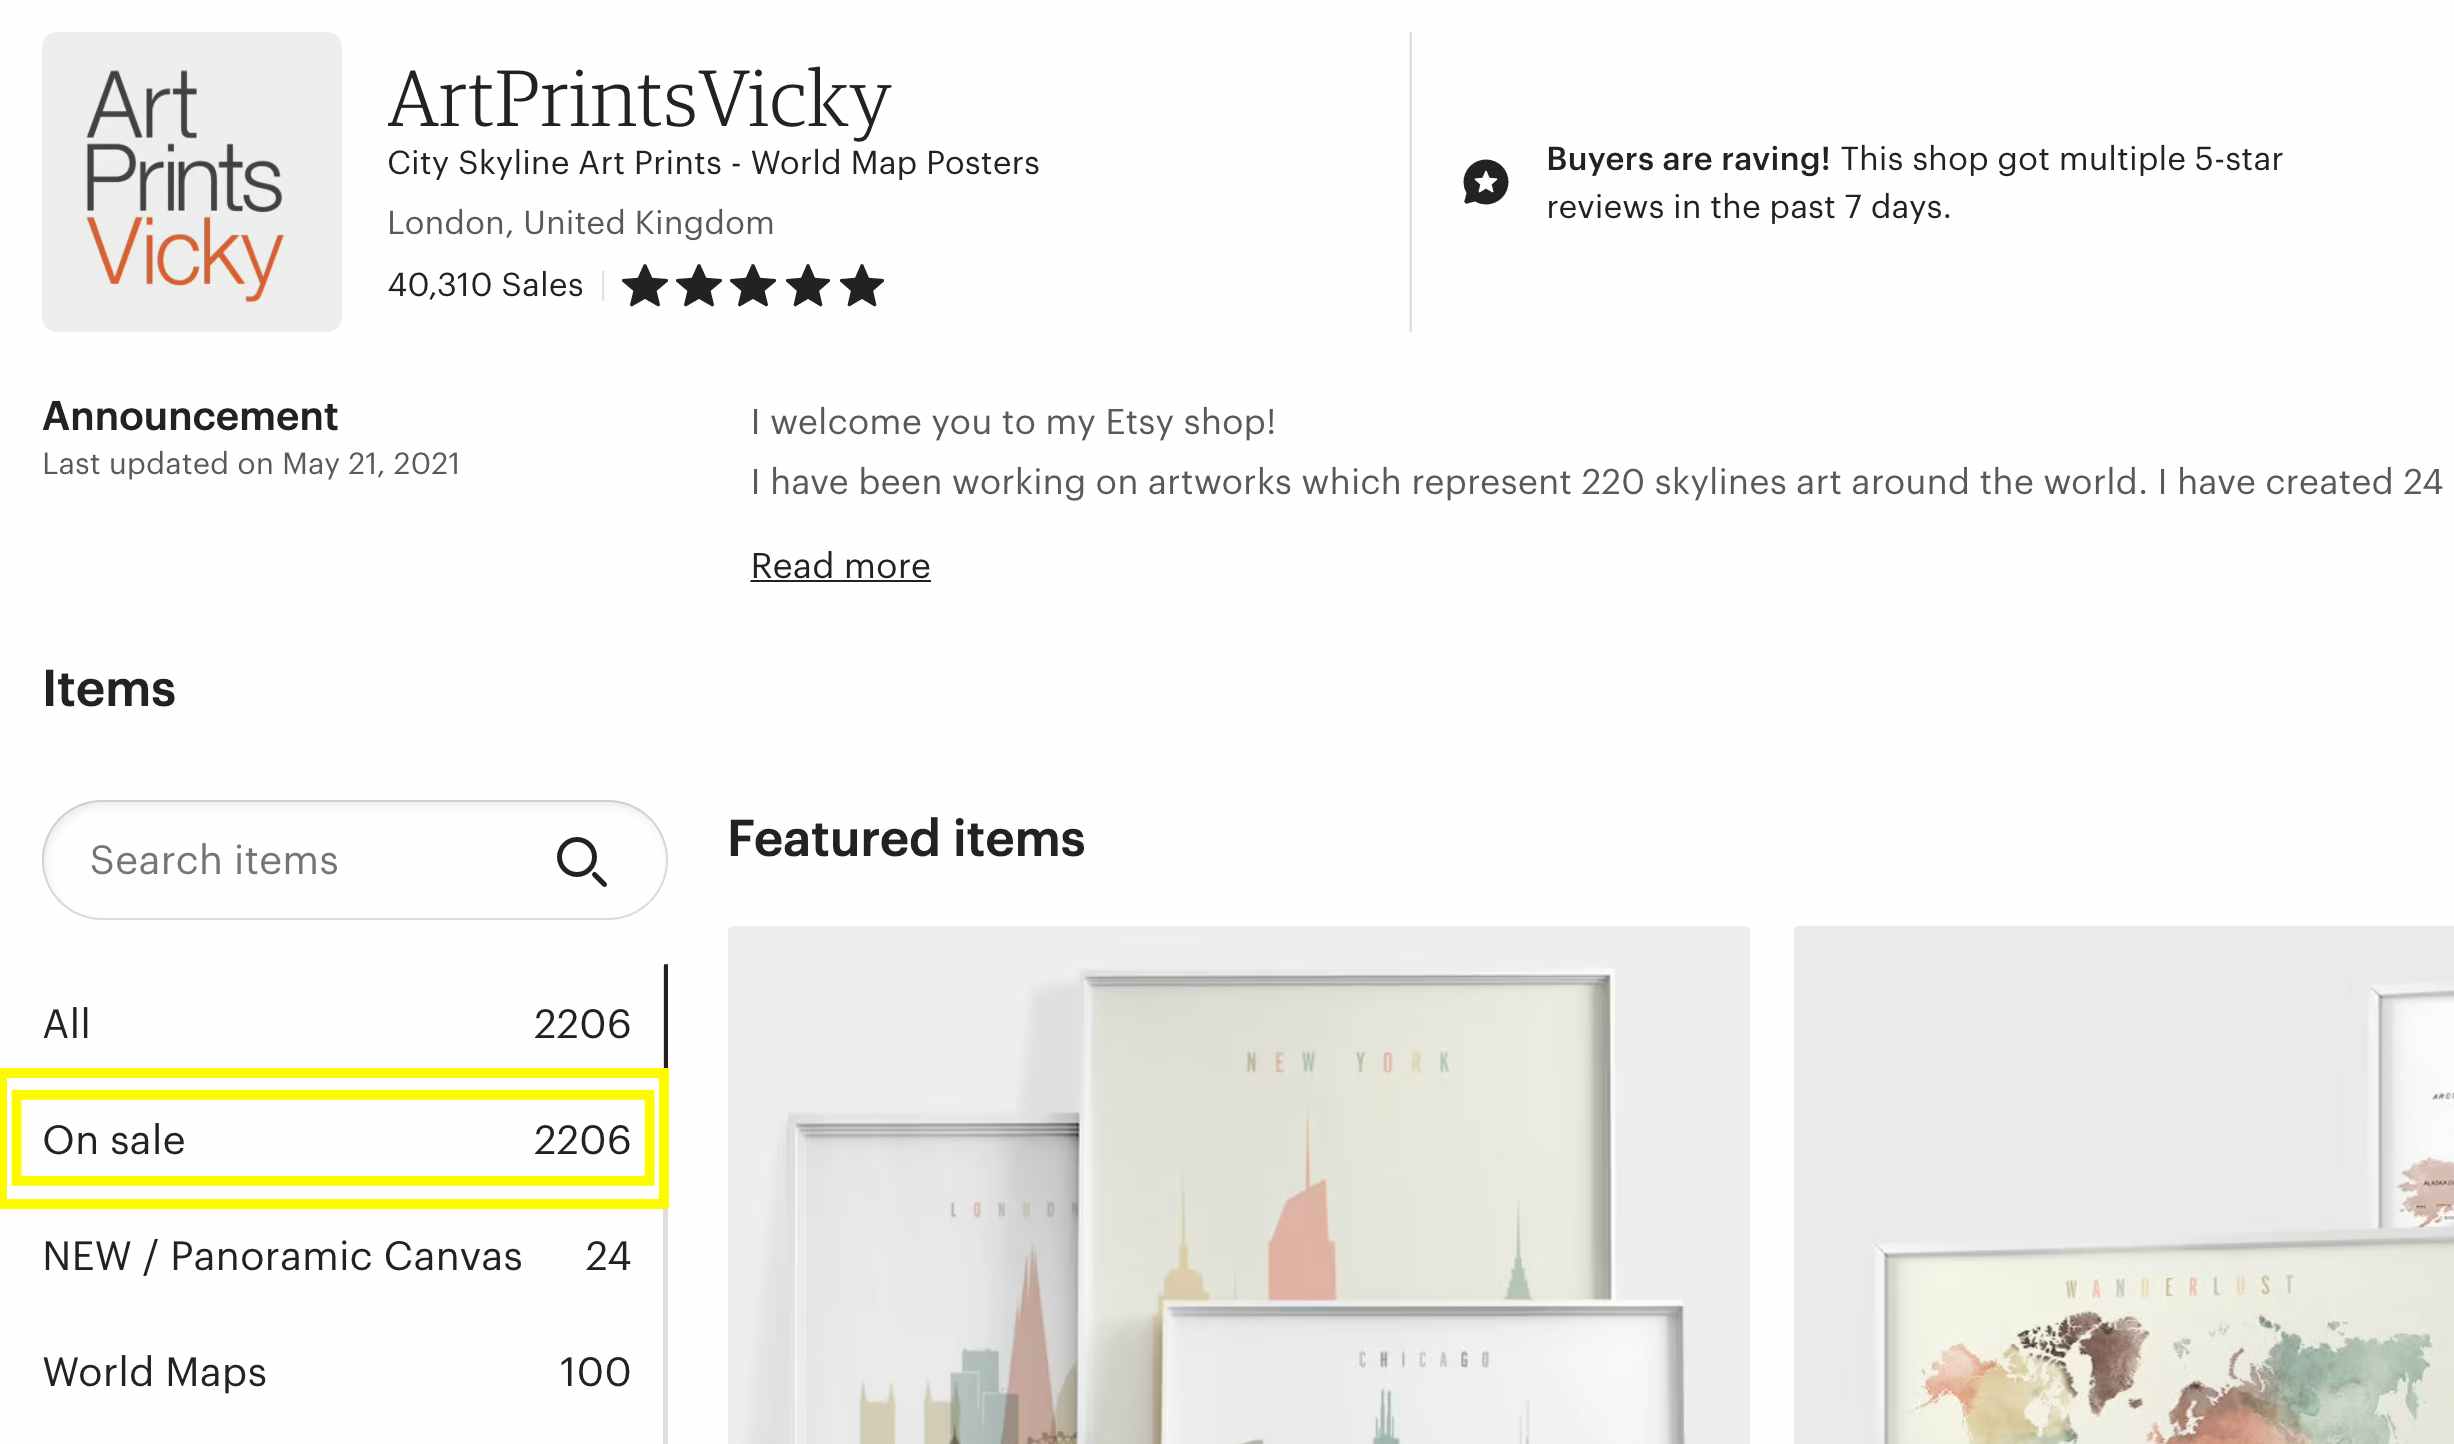Click the ArtPrintsVicky shop logo
This screenshot has height=1444, width=2454.
pos(191,182)
